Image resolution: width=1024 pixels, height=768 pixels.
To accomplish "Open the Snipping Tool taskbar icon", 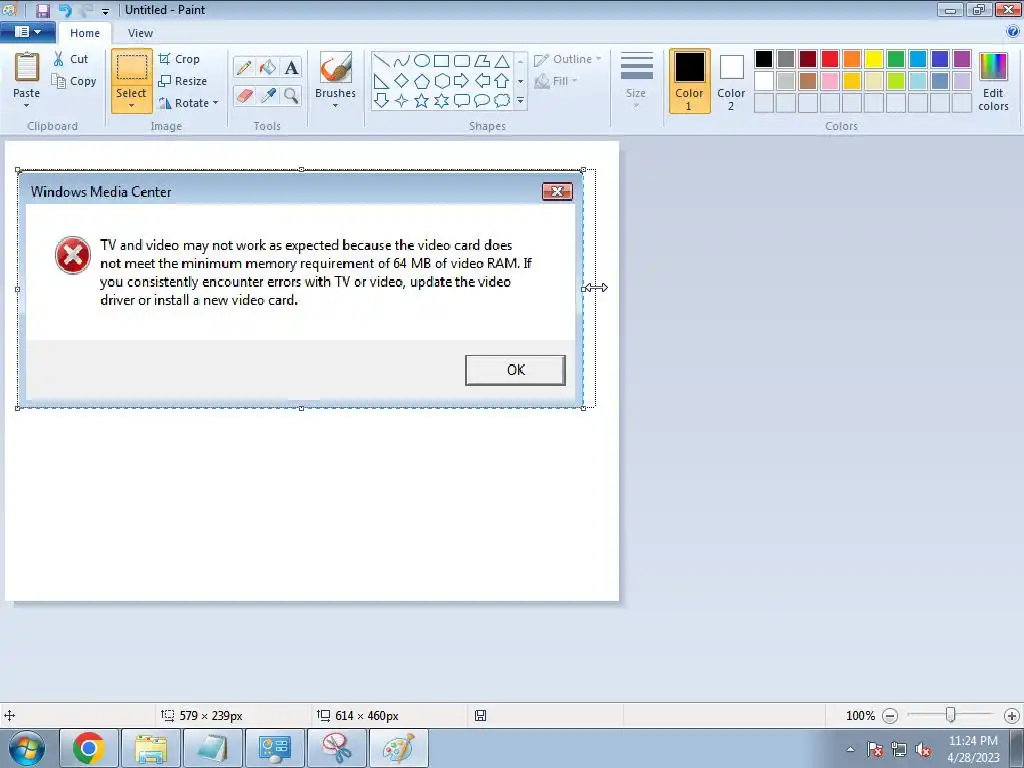I will tap(336, 748).
